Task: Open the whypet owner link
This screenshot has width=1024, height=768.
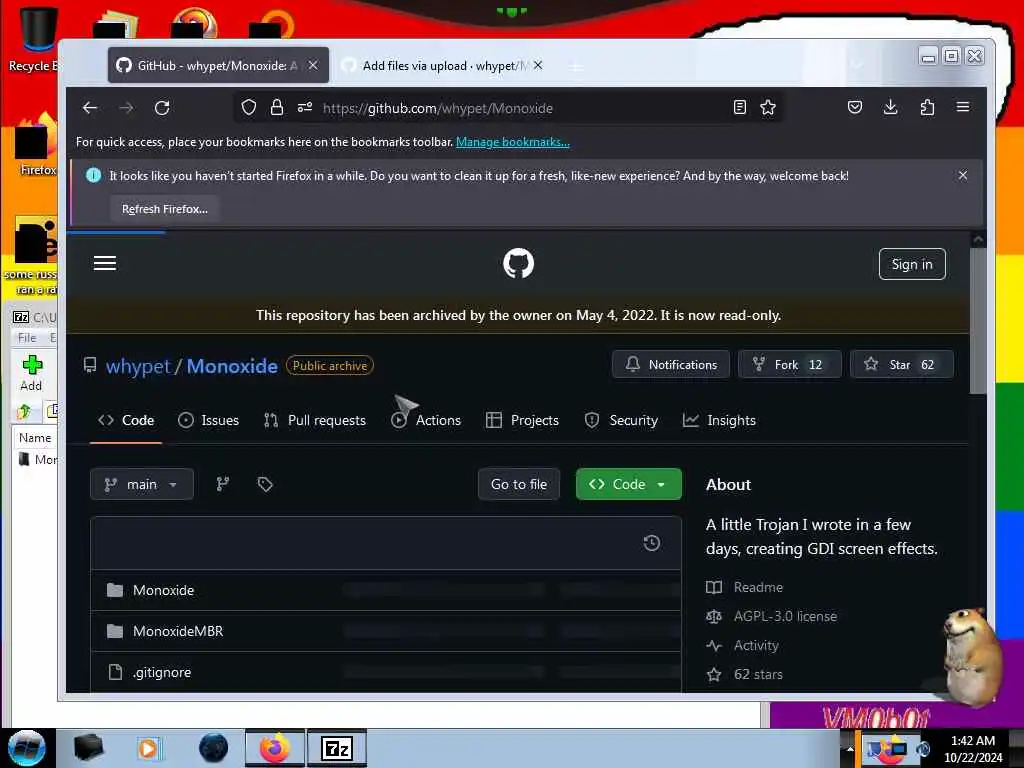Action: pyautogui.click(x=138, y=366)
